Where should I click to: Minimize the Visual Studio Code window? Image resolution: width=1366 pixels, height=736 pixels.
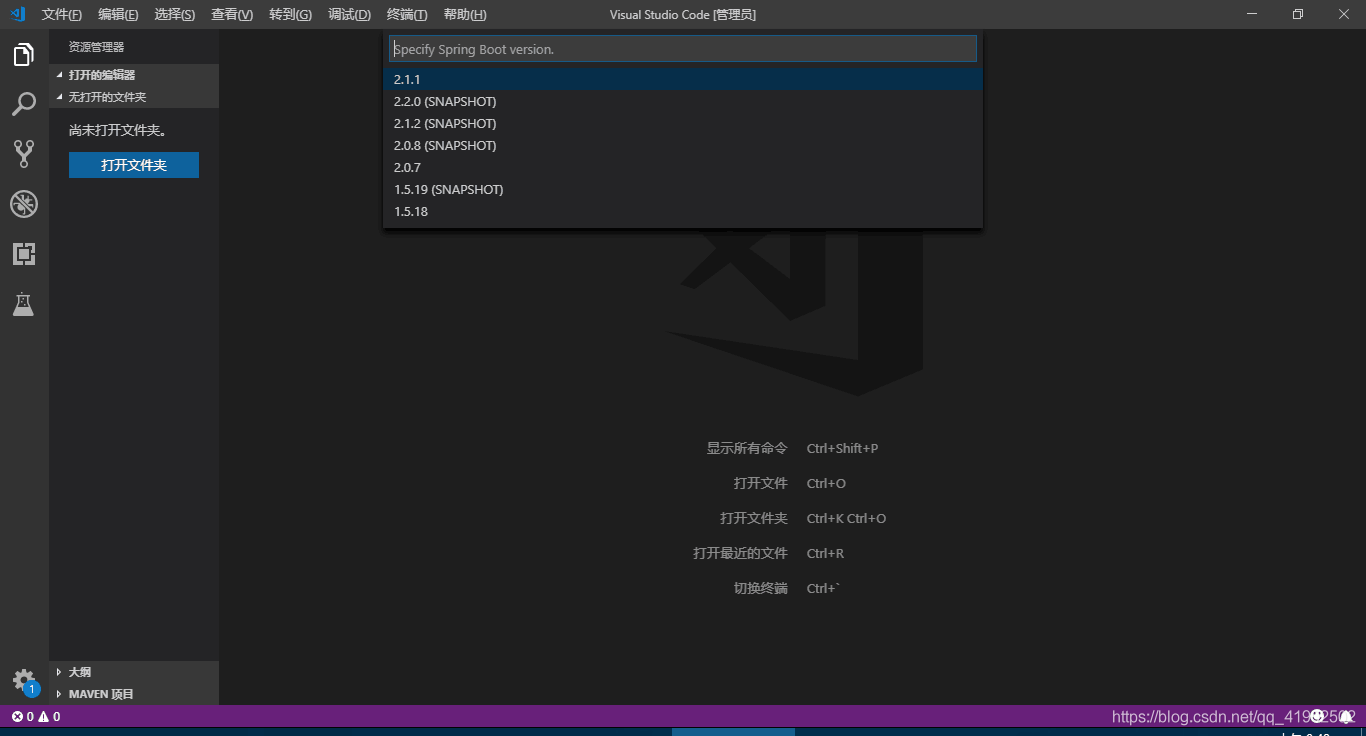point(1252,14)
